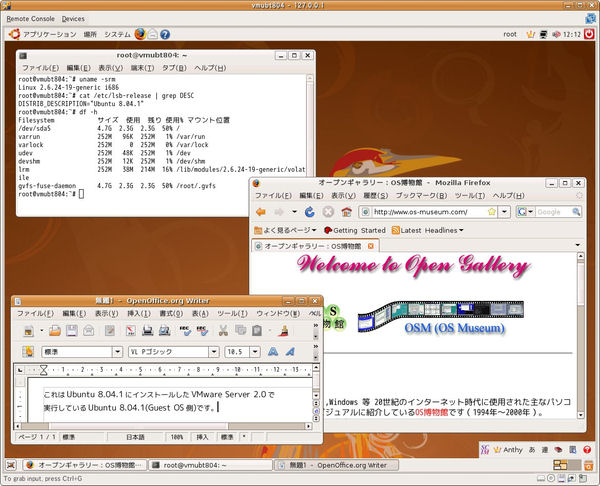600x486 pixels.
Task: Open Firefox history navigation dropdown arrow
Action: 294,212
